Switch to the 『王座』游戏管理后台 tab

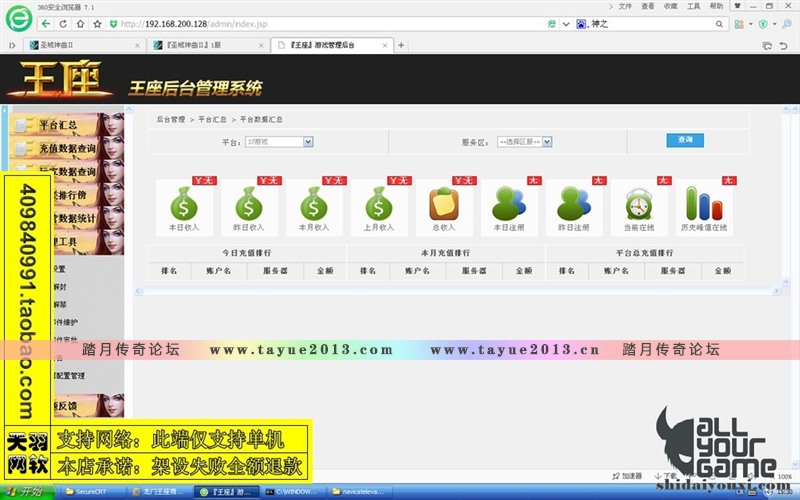coord(330,45)
